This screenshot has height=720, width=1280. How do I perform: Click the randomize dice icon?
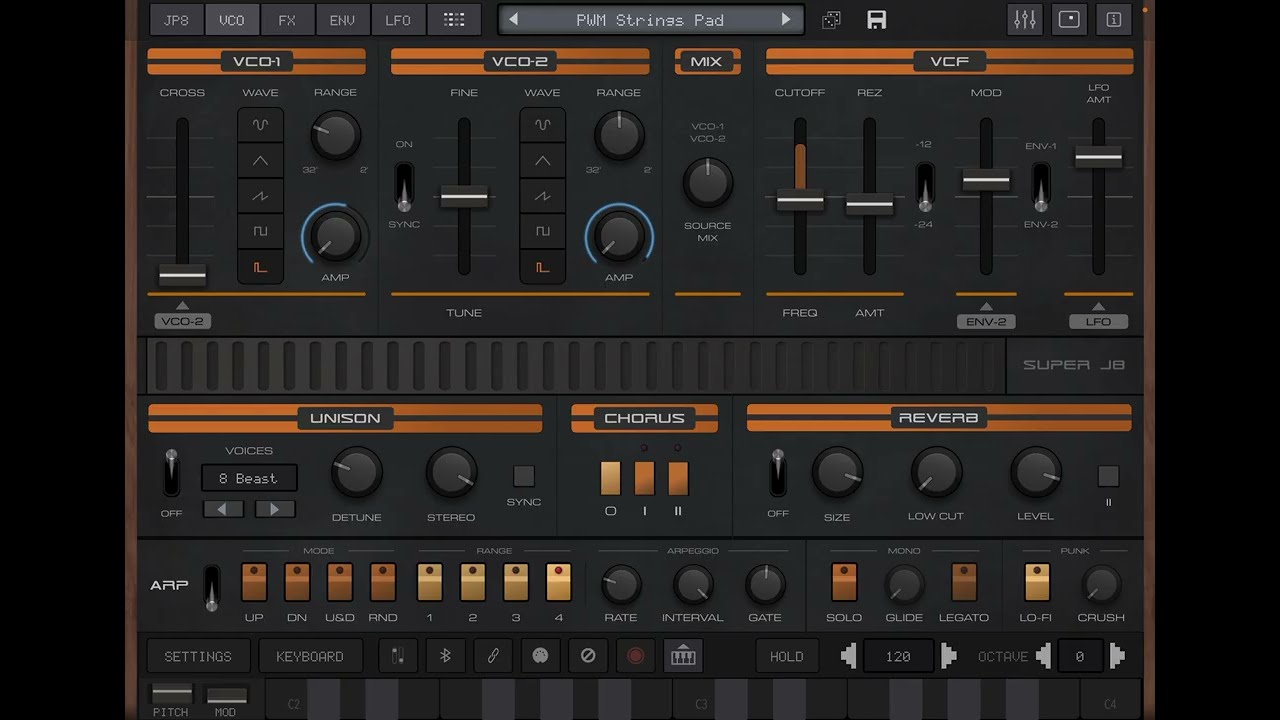[x=831, y=20]
